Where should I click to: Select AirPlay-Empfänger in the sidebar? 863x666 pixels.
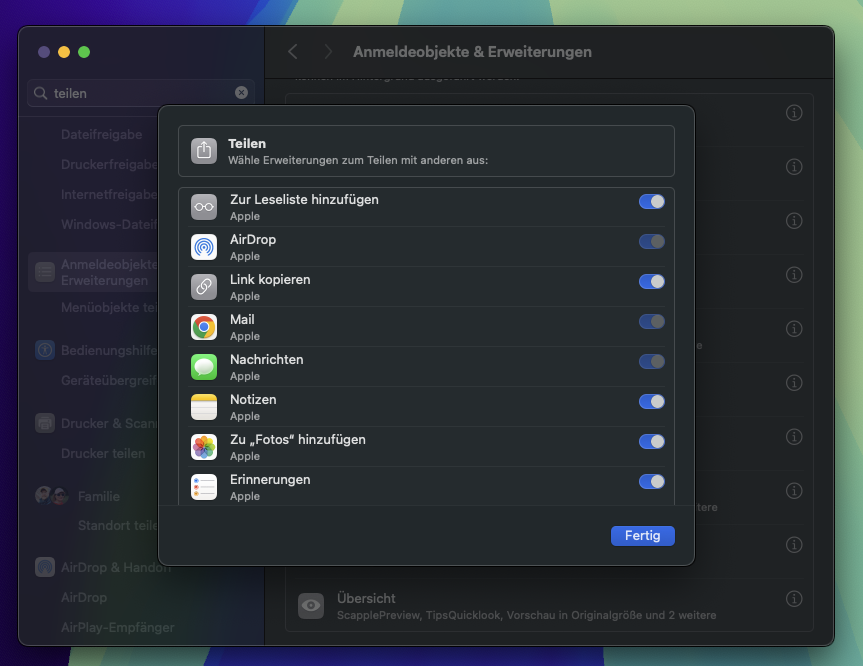[x=117, y=627]
